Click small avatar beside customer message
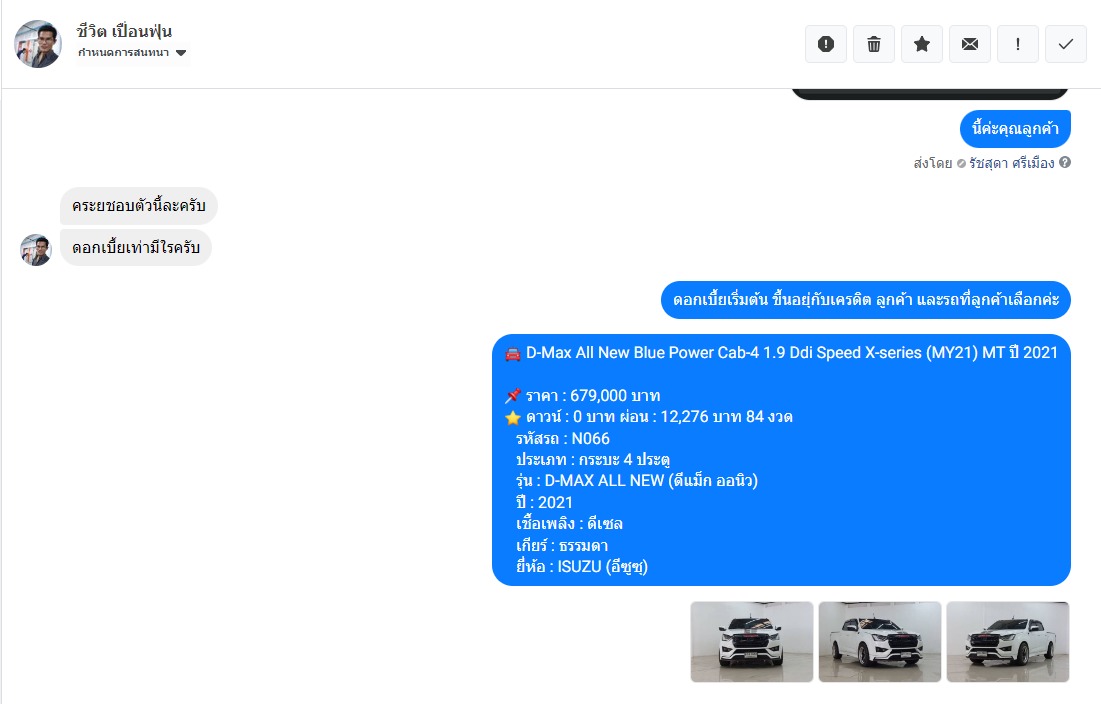Image resolution: width=1101 pixels, height=704 pixels. (x=36, y=250)
